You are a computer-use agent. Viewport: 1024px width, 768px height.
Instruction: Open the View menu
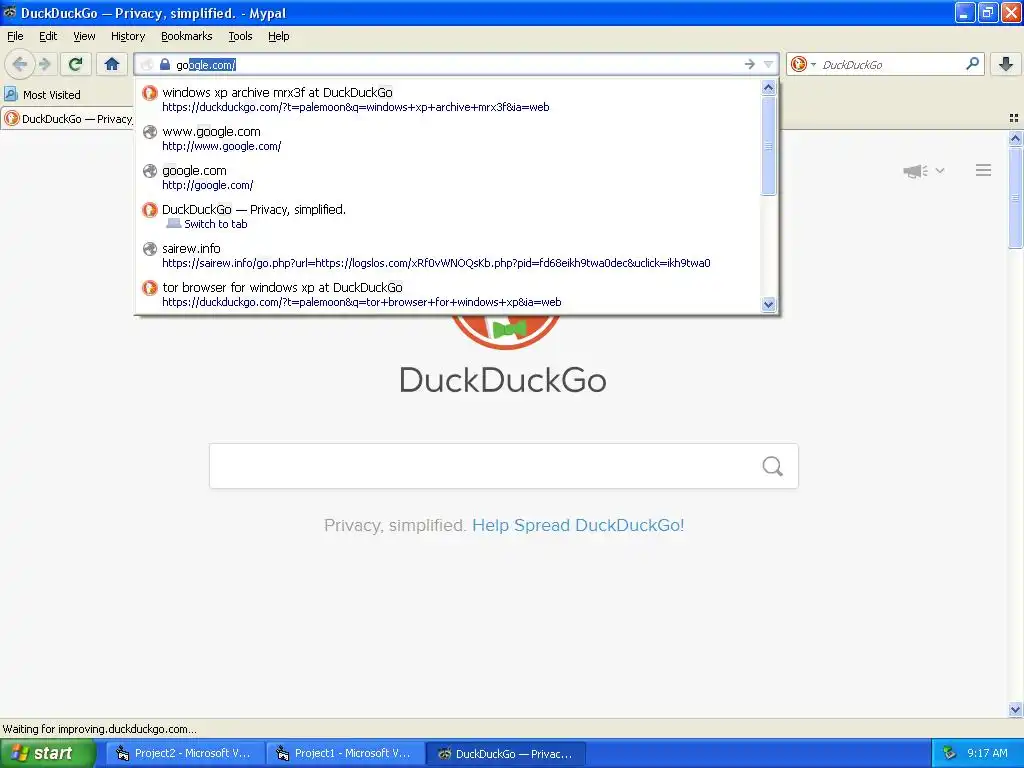tap(84, 37)
